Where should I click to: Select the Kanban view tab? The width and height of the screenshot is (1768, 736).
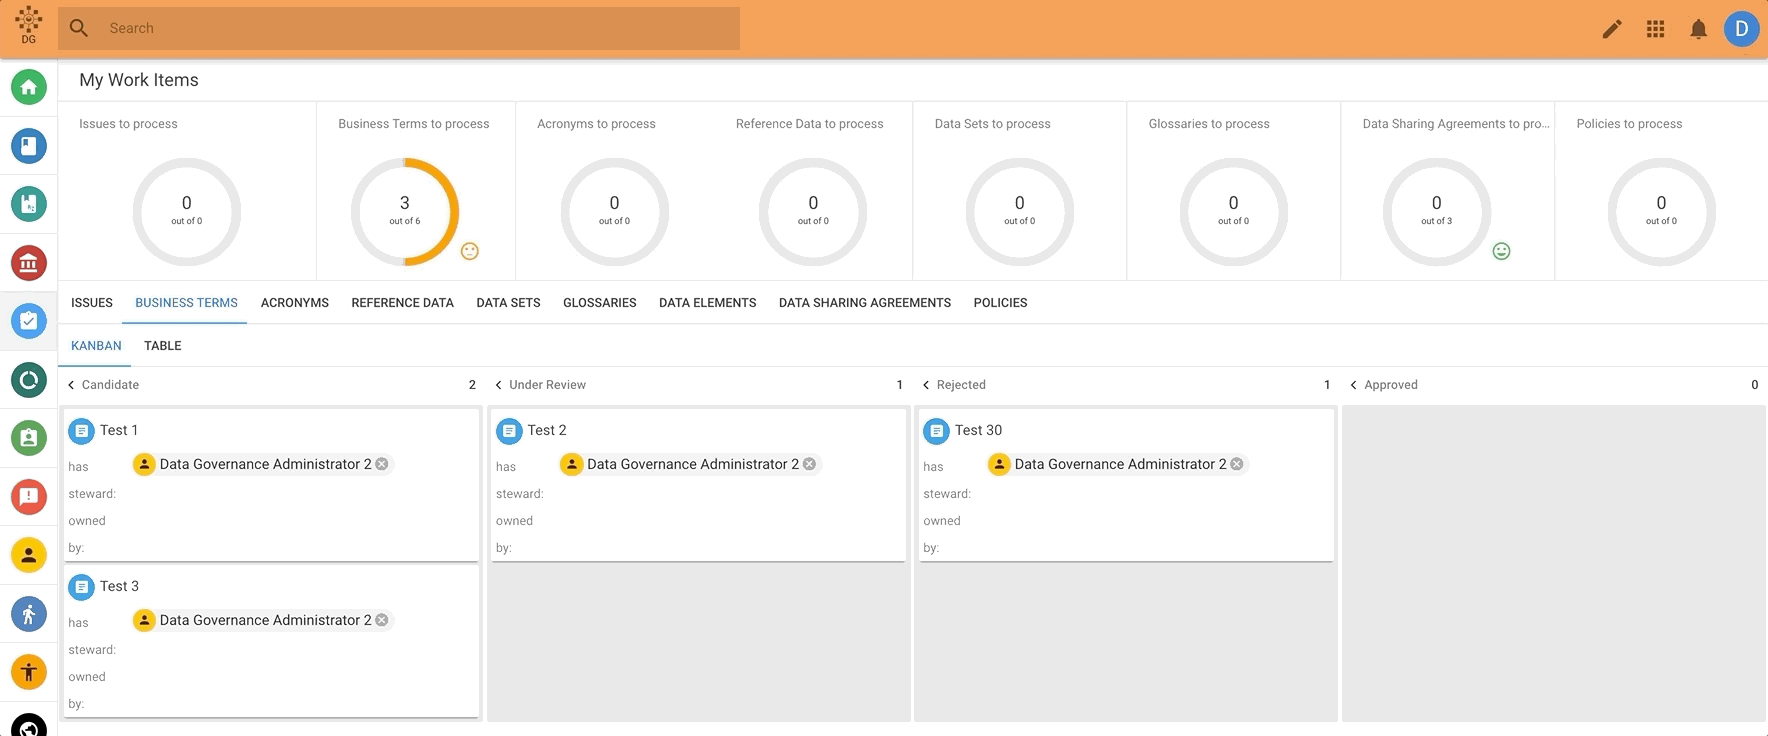(x=96, y=346)
